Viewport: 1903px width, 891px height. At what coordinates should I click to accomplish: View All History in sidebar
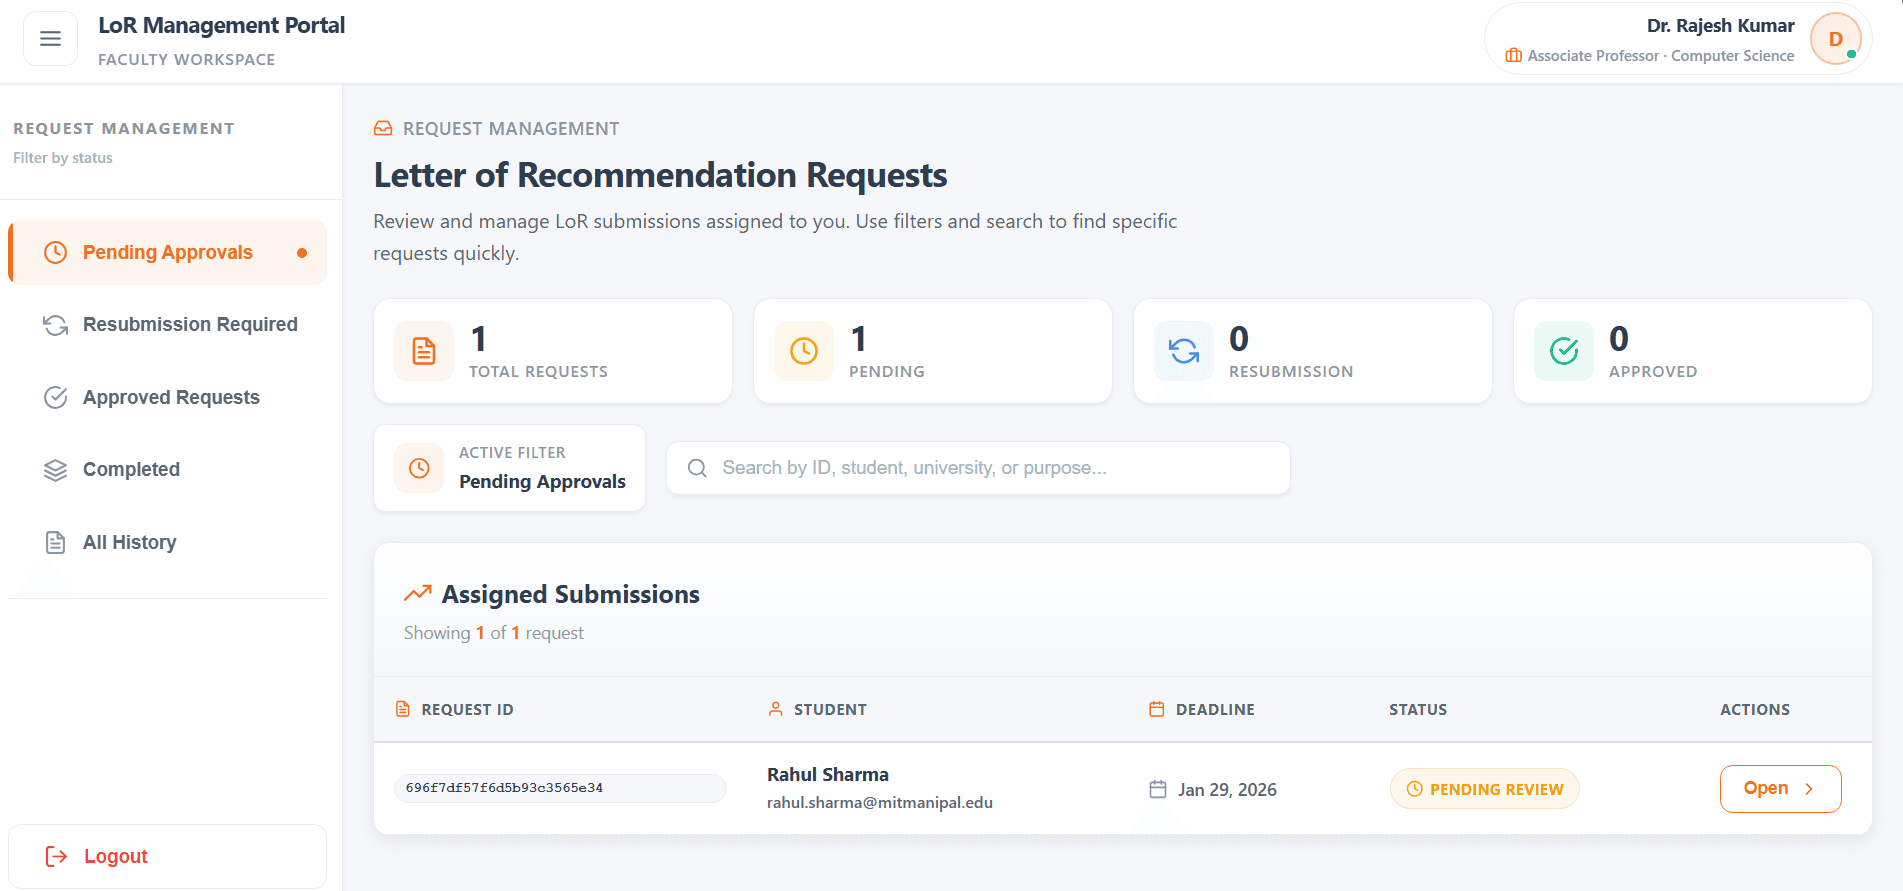click(130, 543)
